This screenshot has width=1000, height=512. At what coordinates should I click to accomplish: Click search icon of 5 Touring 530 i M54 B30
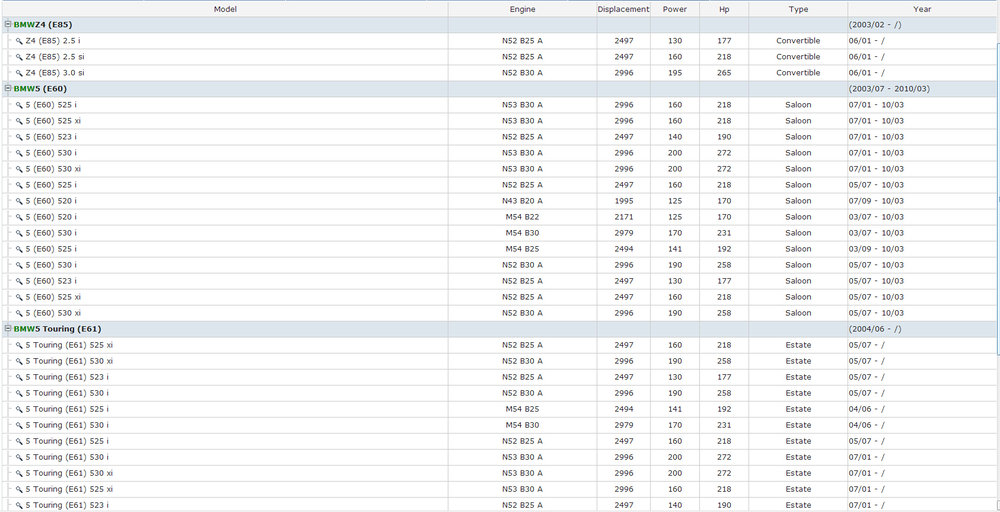tap(19, 425)
